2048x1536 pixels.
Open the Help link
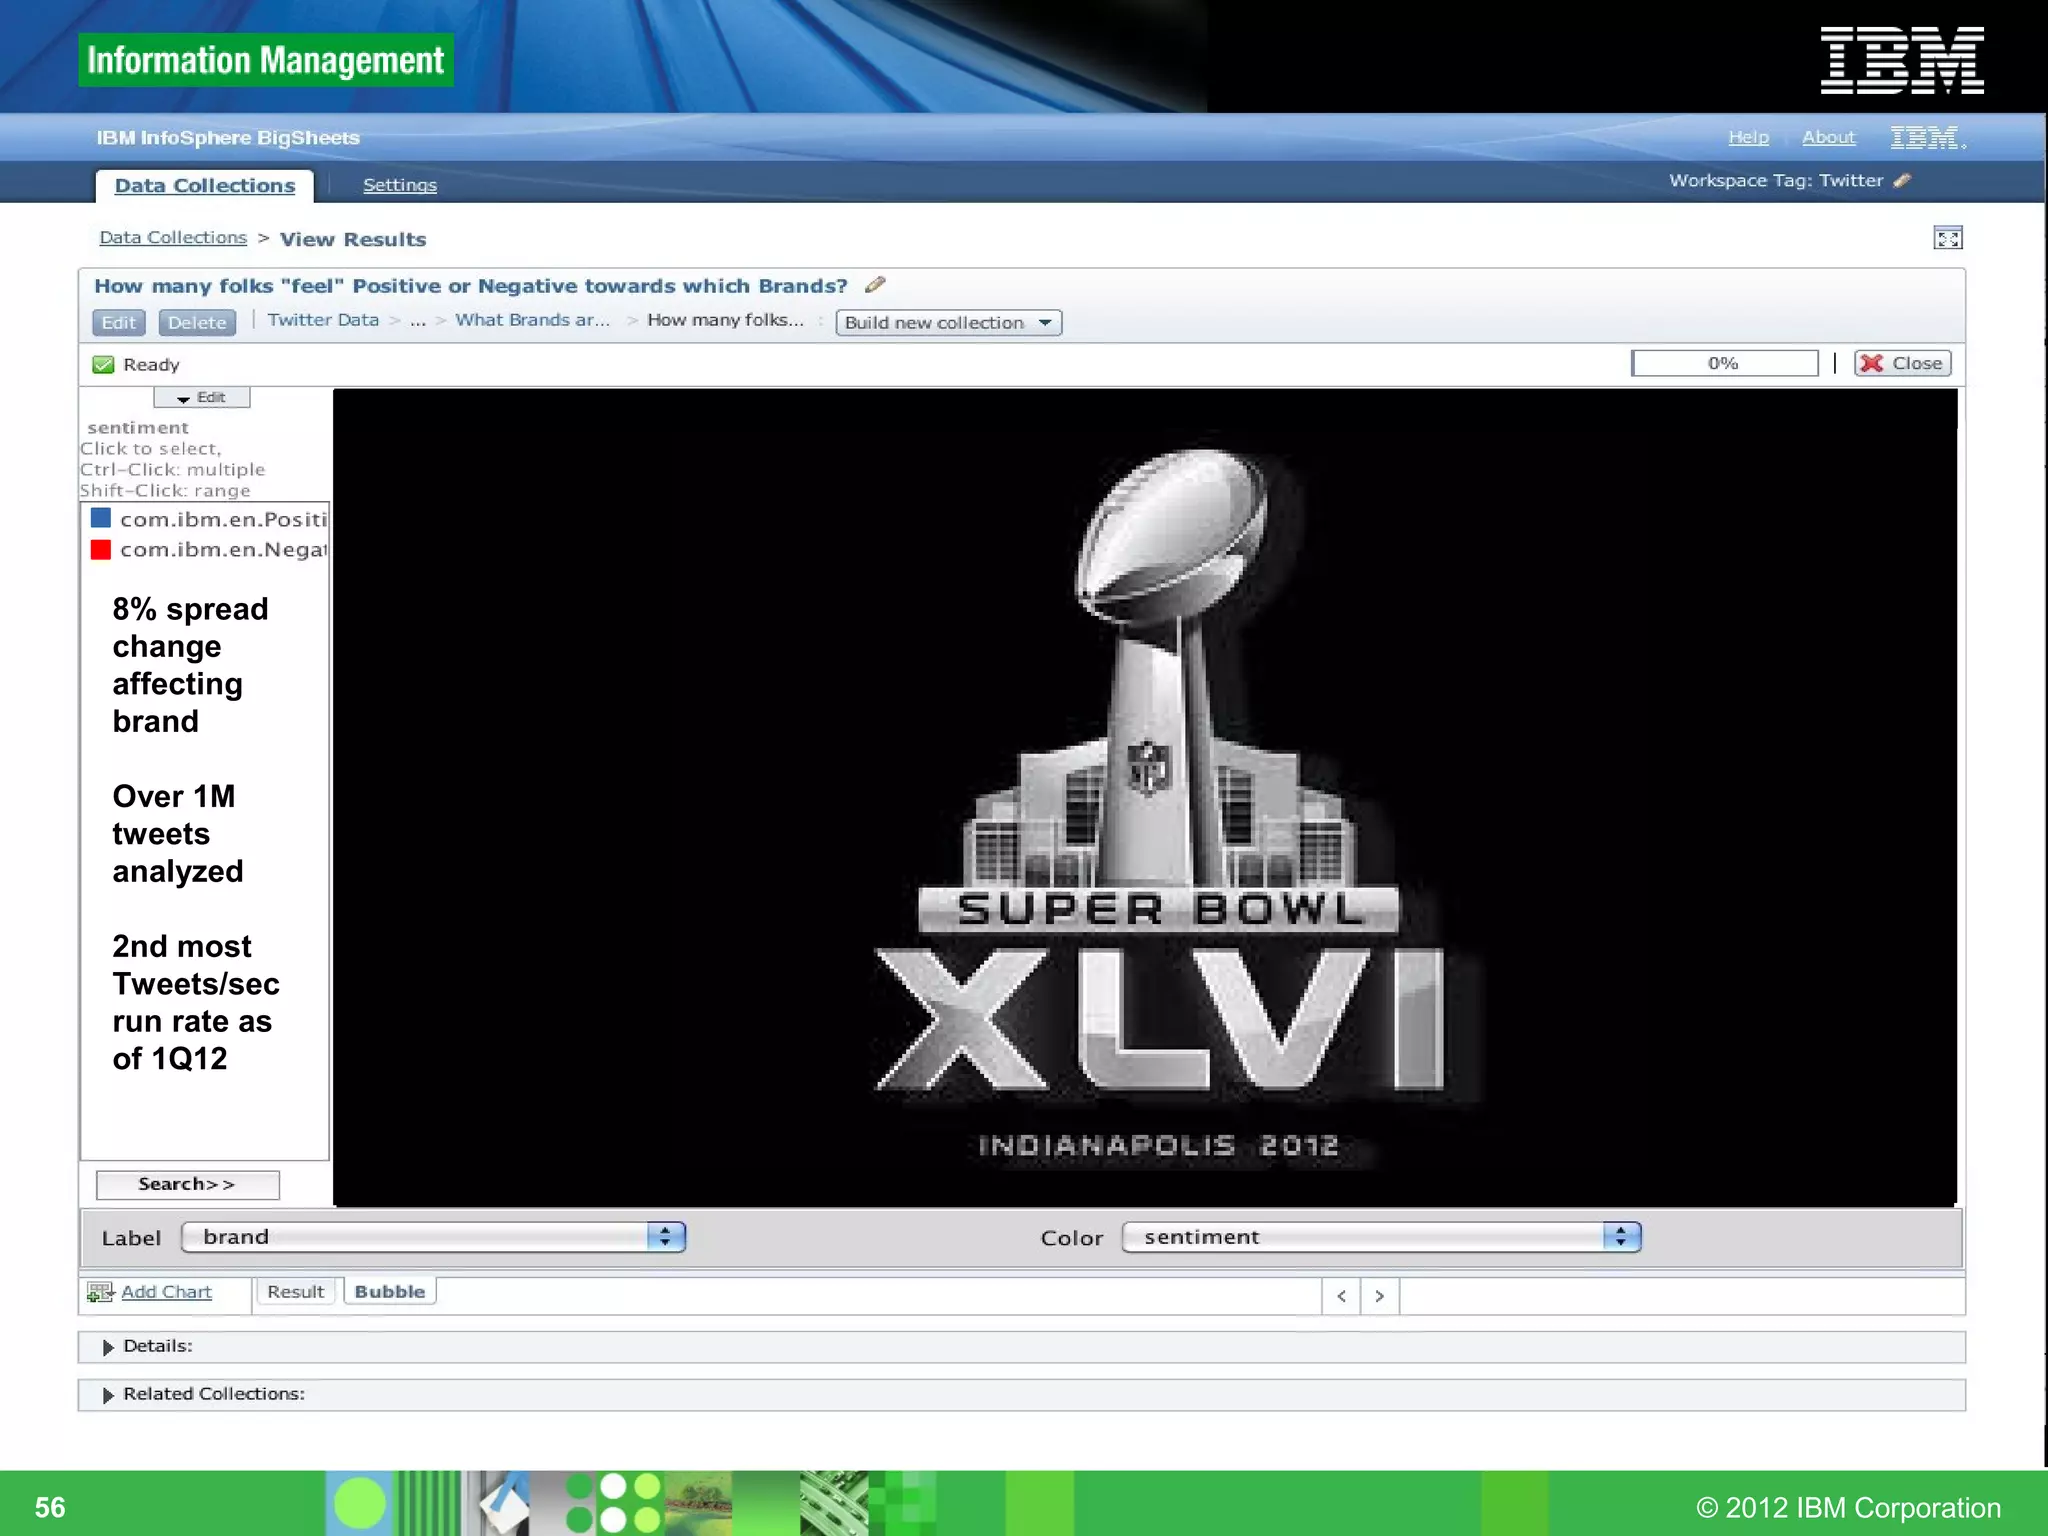pos(1748,137)
